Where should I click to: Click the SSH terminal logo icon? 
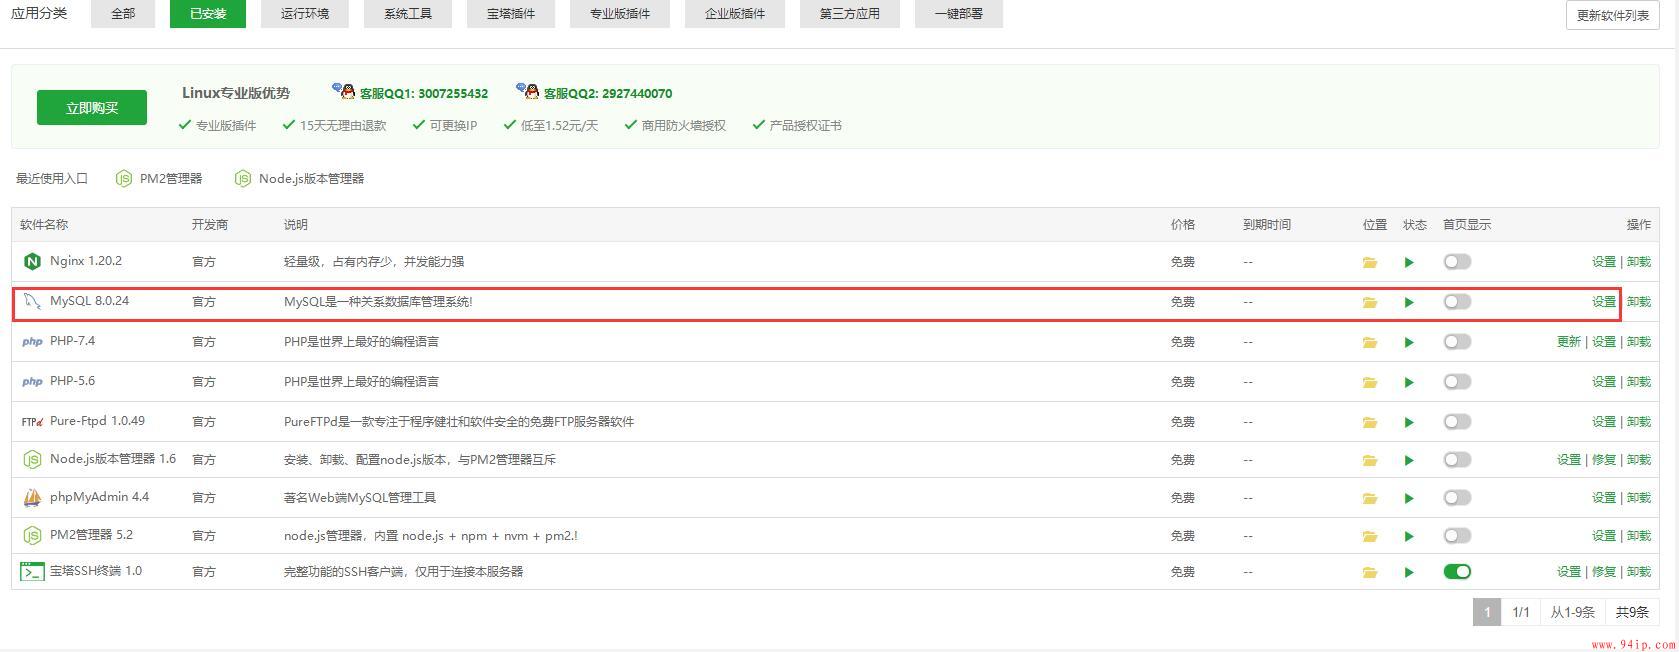coord(32,572)
